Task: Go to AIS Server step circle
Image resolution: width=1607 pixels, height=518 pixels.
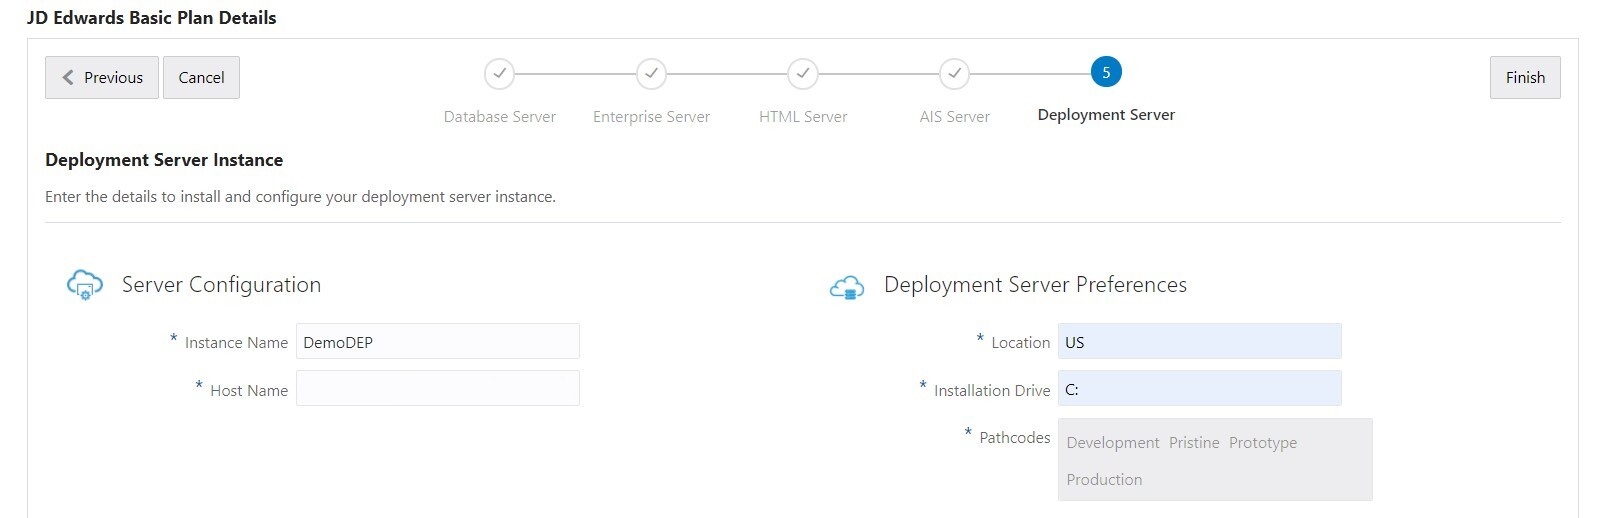Action: [955, 73]
